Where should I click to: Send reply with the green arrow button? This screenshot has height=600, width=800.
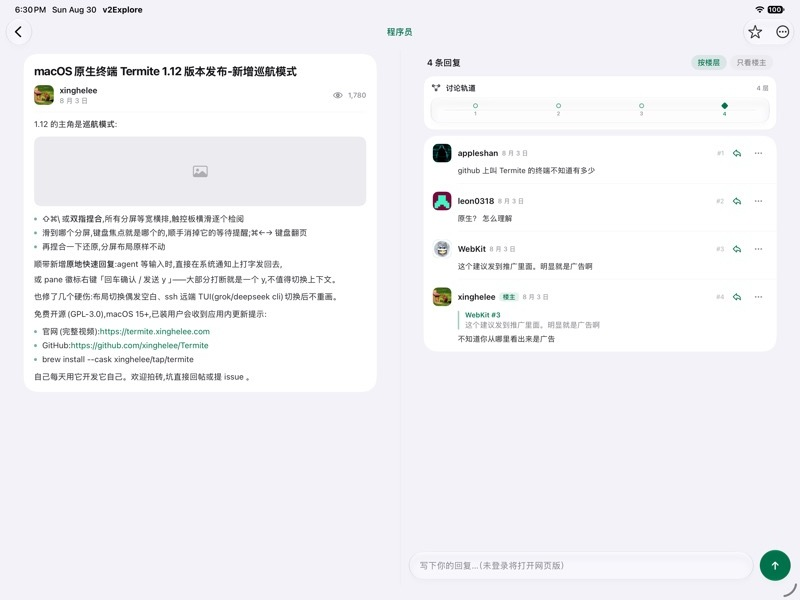click(774, 565)
